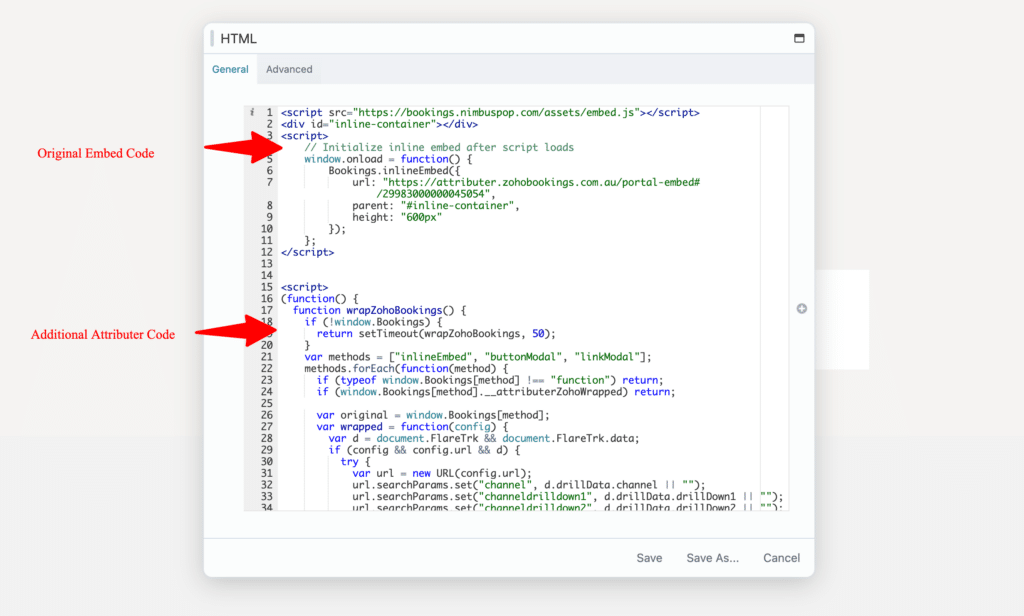1024x616 pixels.
Task: Cancel the HTML module edits
Action: (x=781, y=558)
